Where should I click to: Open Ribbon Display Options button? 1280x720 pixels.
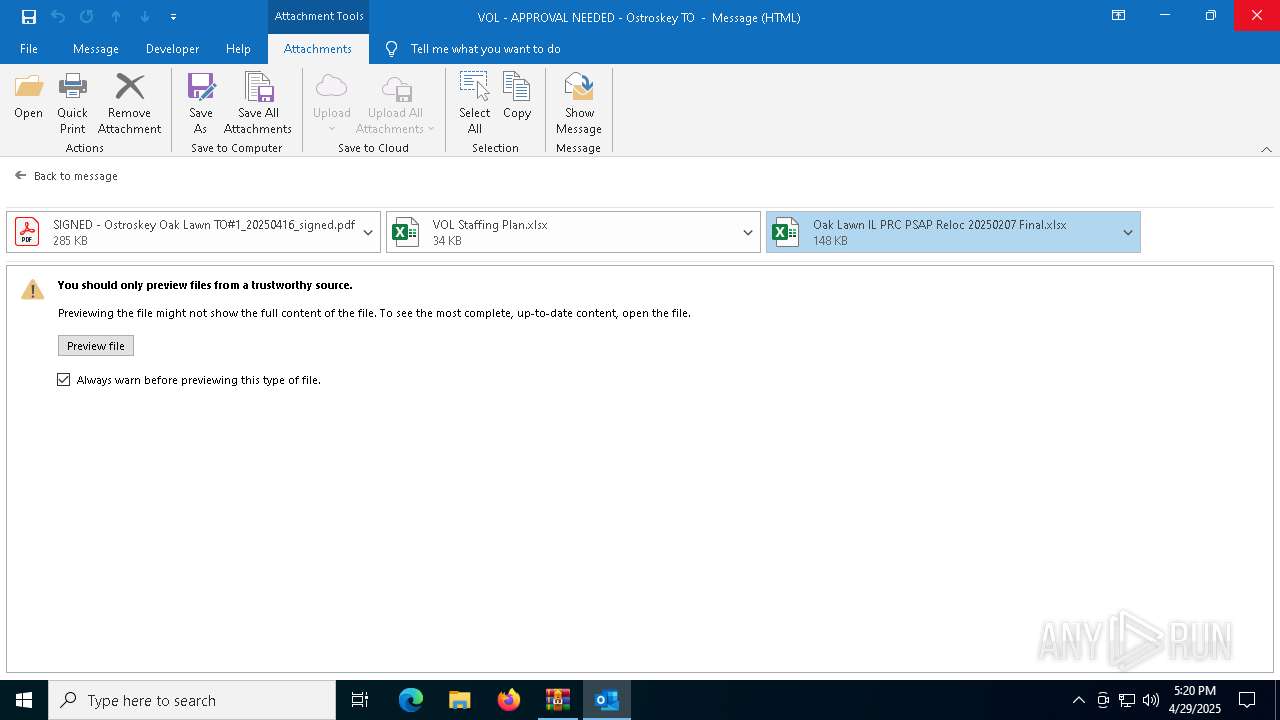(1118, 15)
